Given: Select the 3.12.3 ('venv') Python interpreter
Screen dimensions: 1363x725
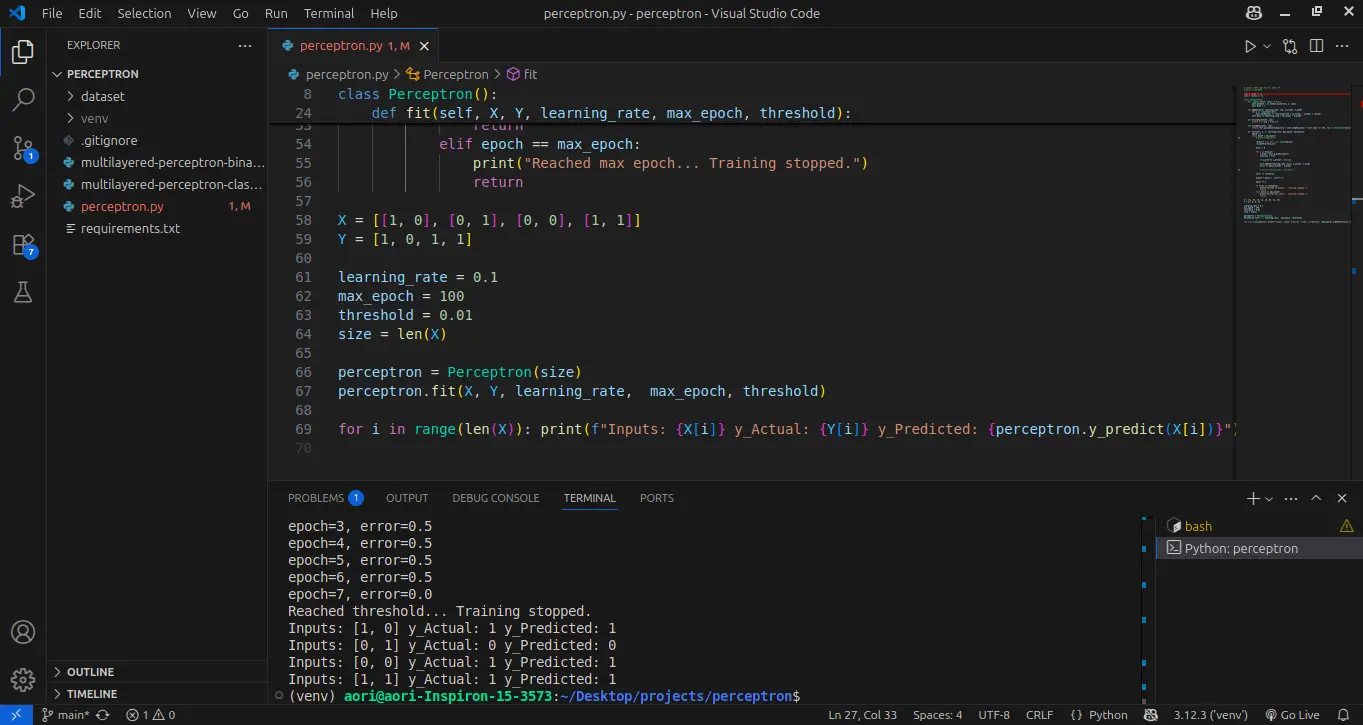Looking at the screenshot, I should [1210, 714].
